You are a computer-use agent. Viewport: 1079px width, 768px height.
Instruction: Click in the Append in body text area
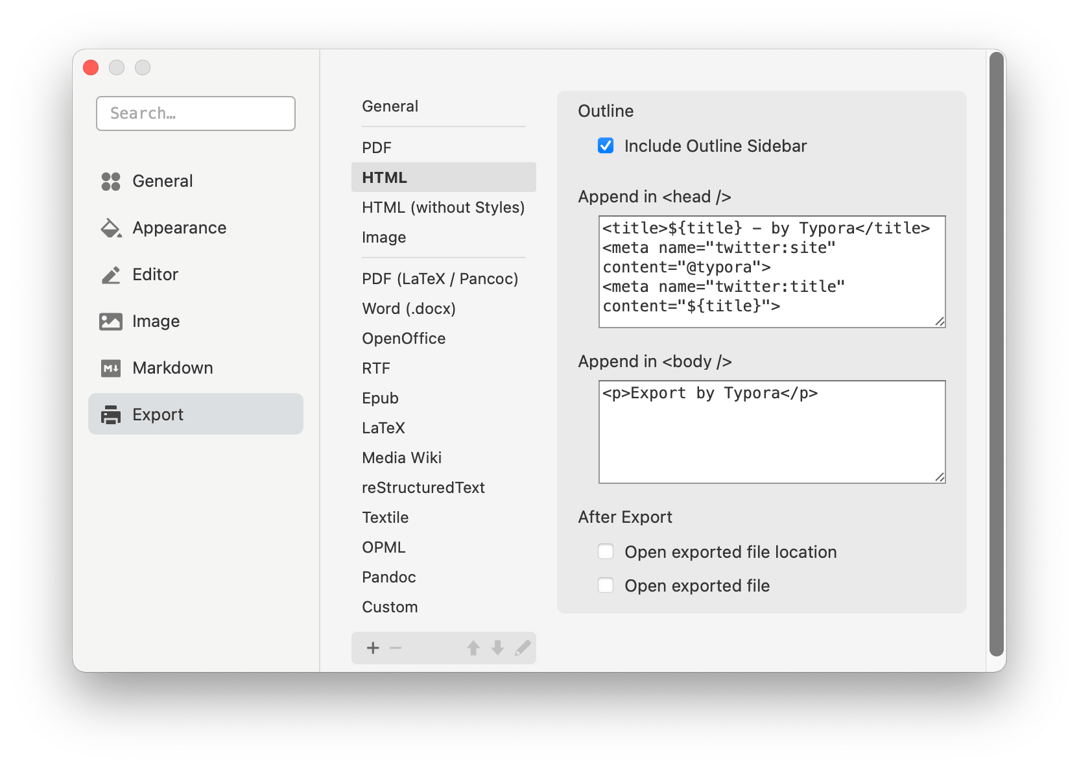click(x=772, y=431)
